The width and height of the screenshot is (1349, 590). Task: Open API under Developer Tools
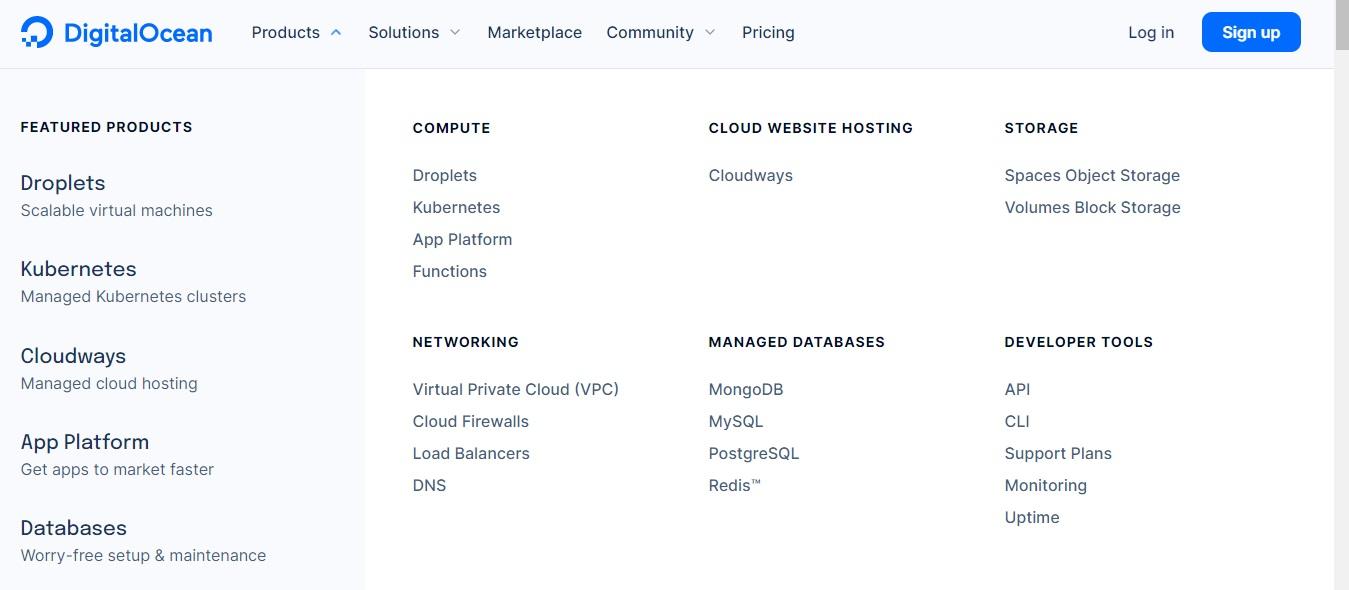point(1017,389)
